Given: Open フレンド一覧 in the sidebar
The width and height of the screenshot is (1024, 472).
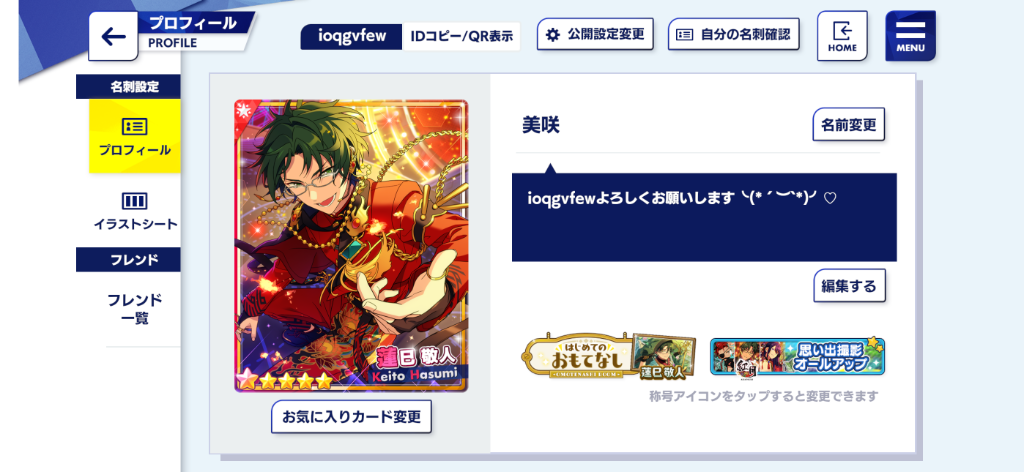Looking at the screenshot, I should click(x=135, y=309).
